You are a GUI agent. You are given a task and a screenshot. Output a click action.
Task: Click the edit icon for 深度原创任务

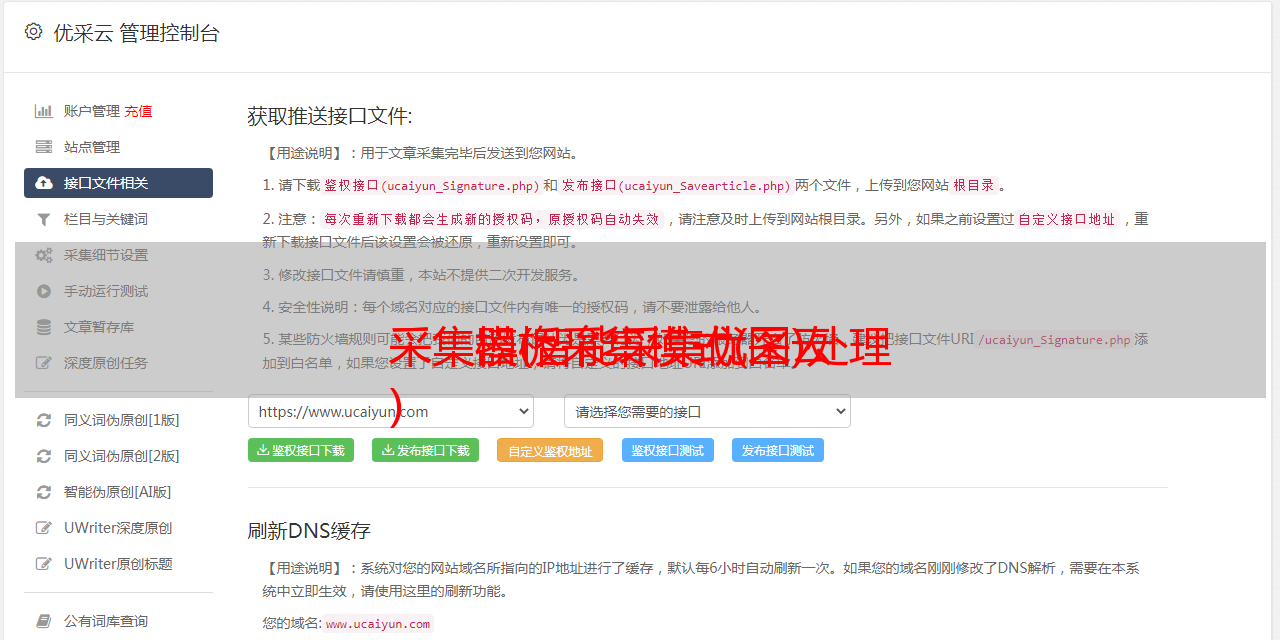[44, 363]
